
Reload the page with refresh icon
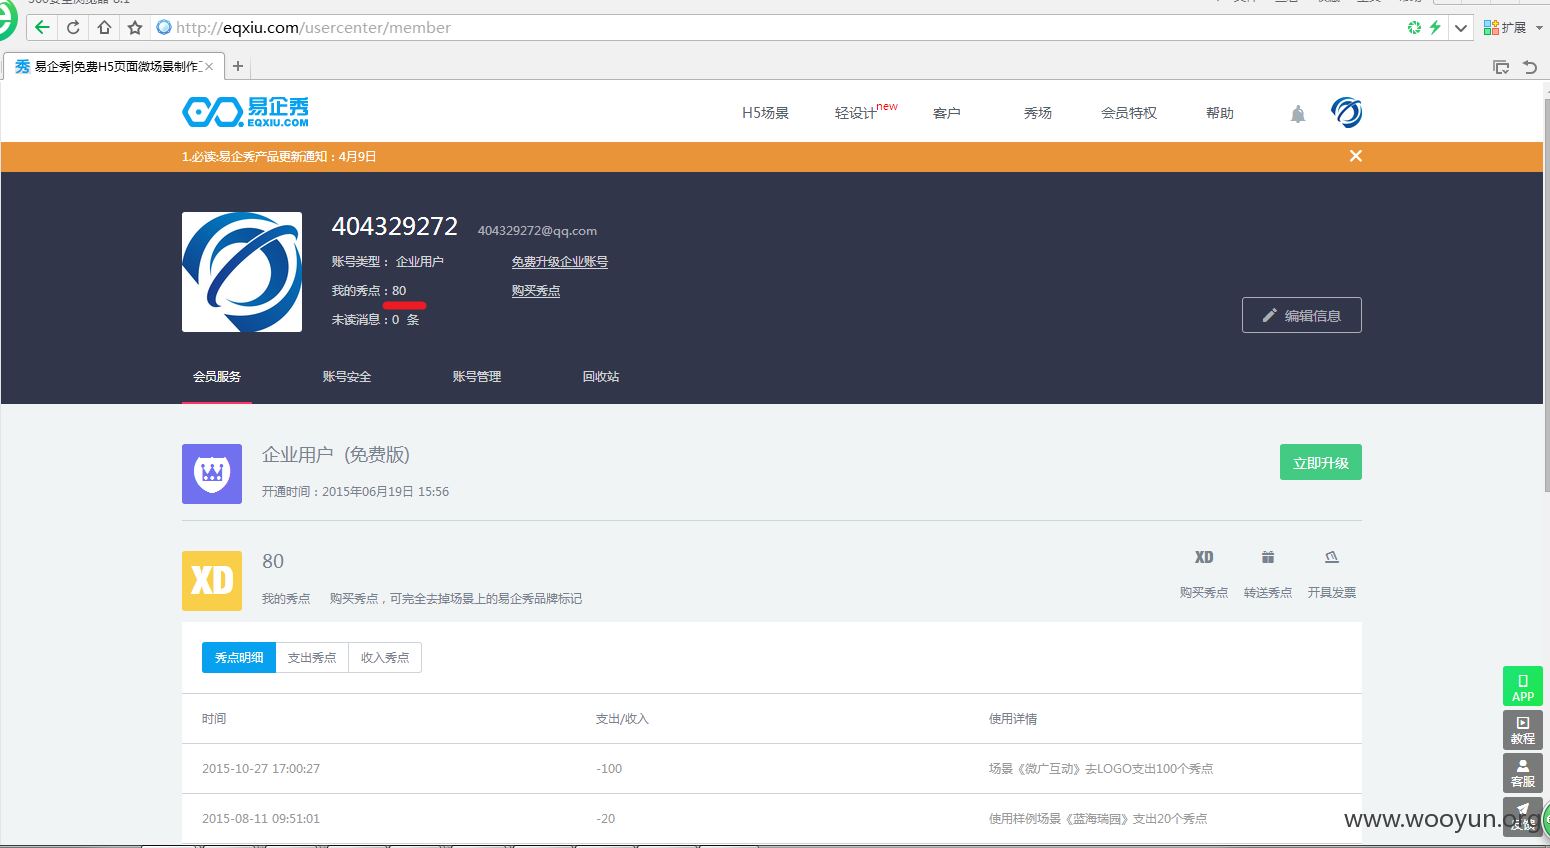[73, 27]
